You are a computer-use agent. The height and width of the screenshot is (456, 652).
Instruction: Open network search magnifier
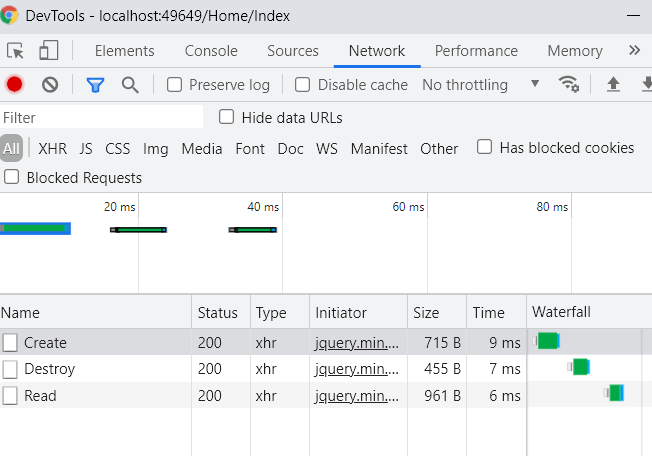(x=130, y=85)
